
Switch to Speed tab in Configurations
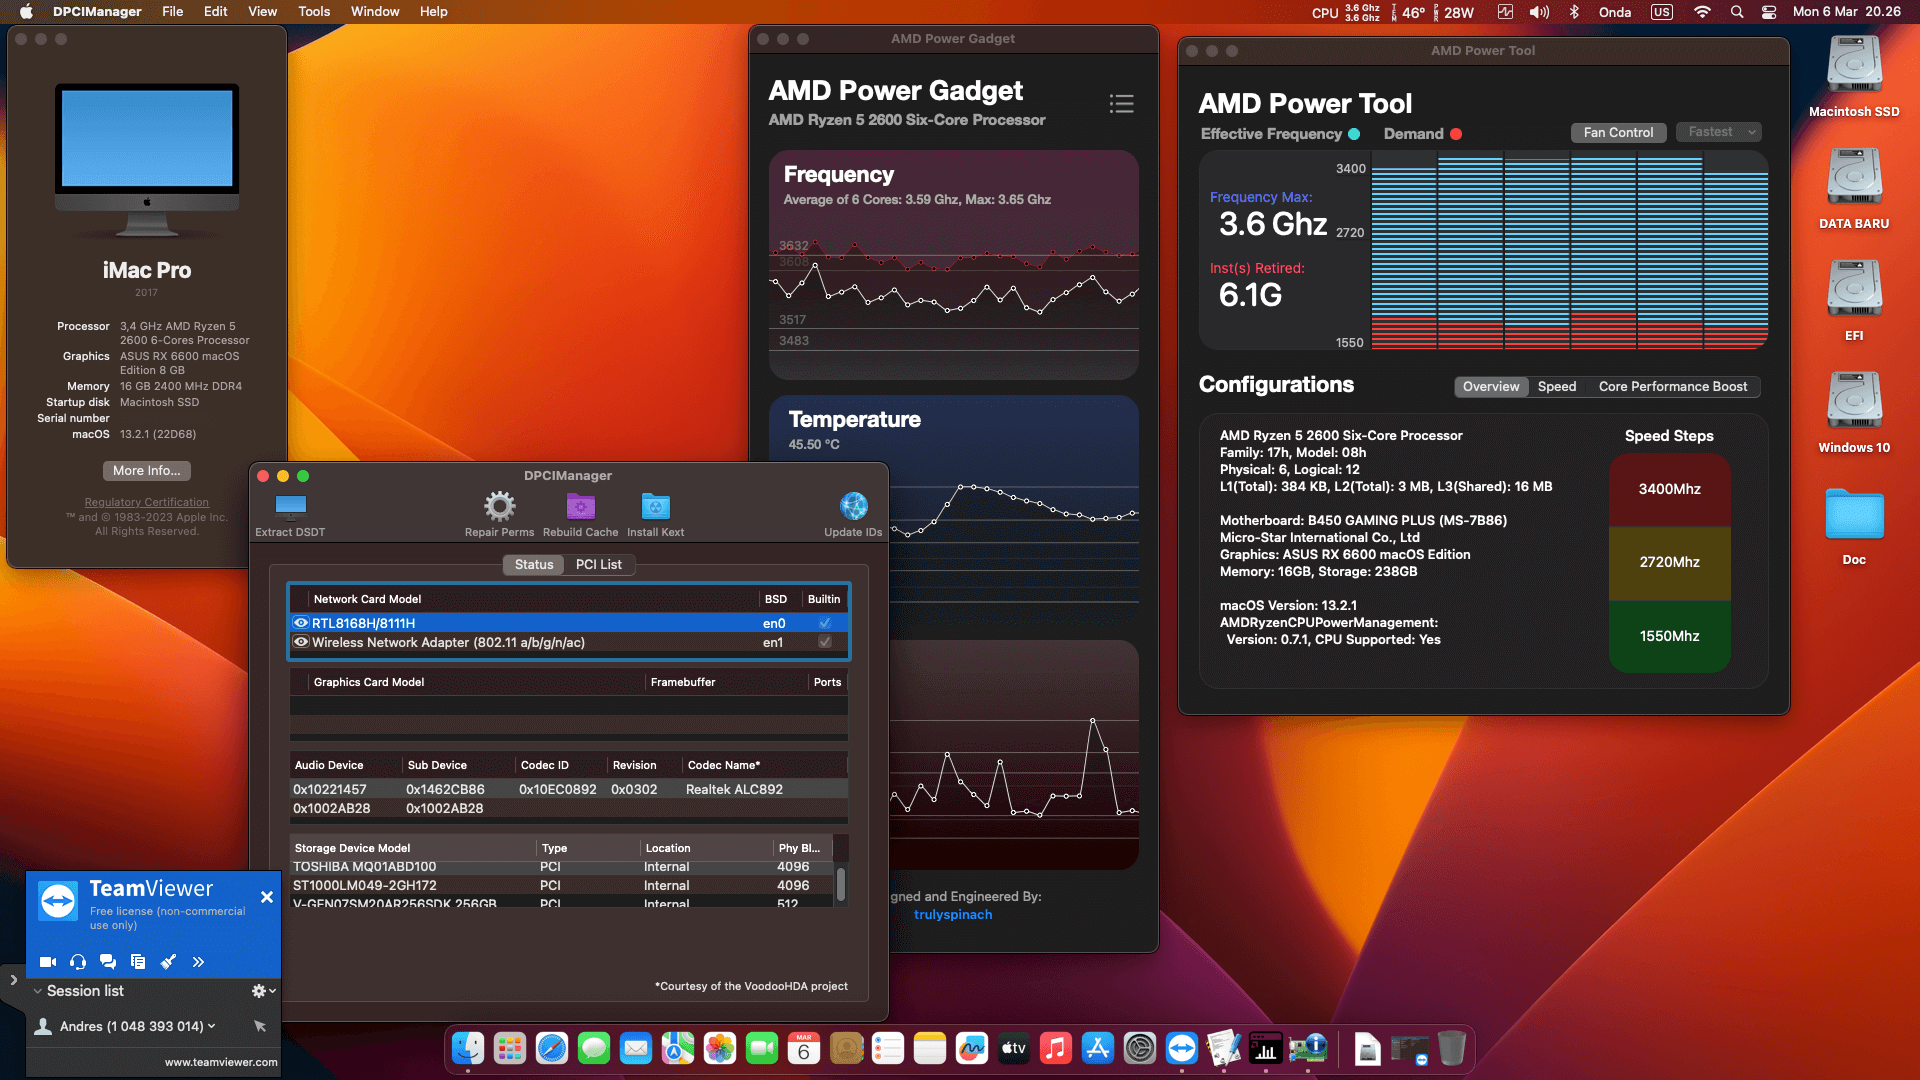coord(1557,387)
